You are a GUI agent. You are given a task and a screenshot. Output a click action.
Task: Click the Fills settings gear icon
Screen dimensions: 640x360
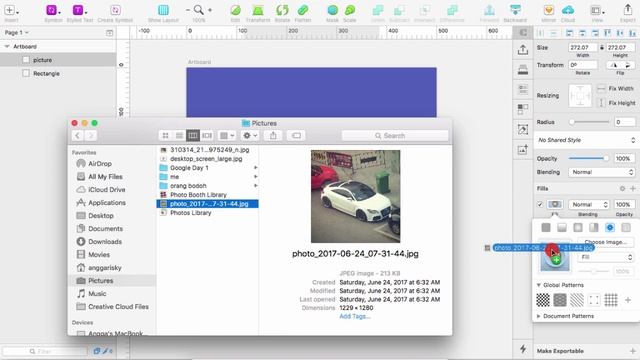point(622,189)
